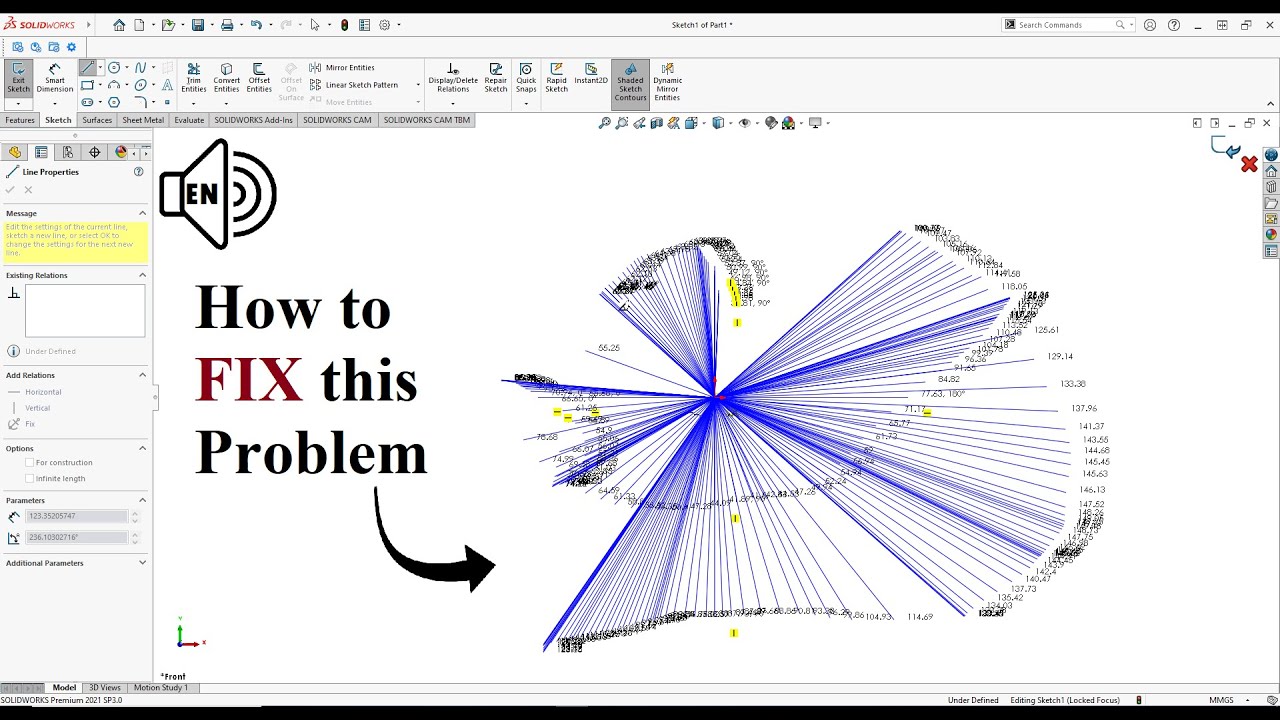Click the confirmation corner exit sketch arrow

(1224, 148)
